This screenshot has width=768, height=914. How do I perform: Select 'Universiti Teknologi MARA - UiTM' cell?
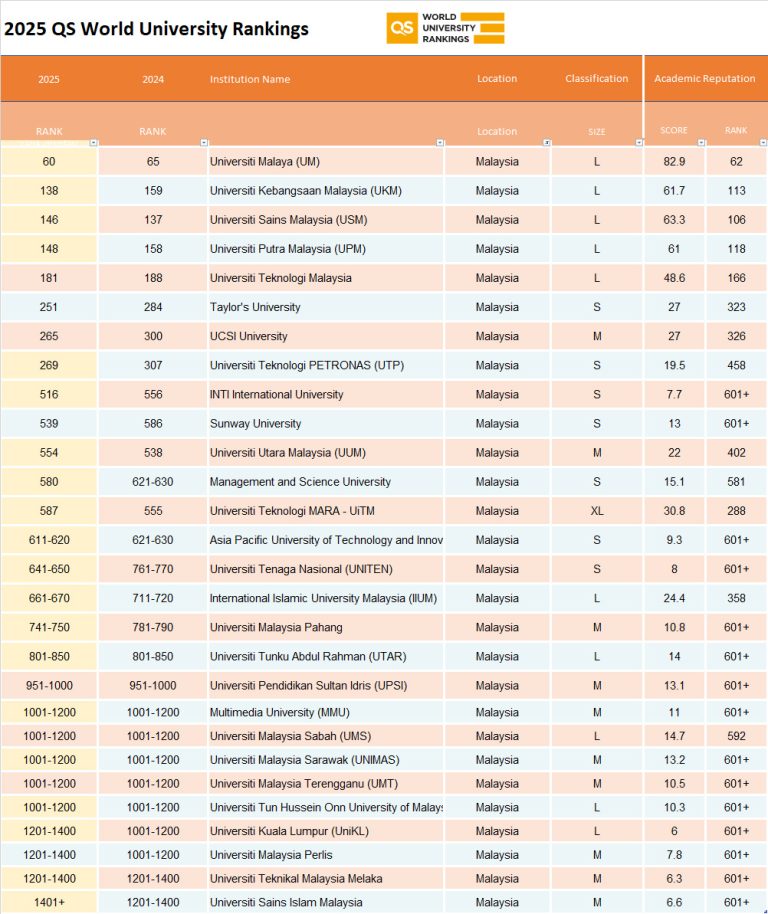coord(326,511)
